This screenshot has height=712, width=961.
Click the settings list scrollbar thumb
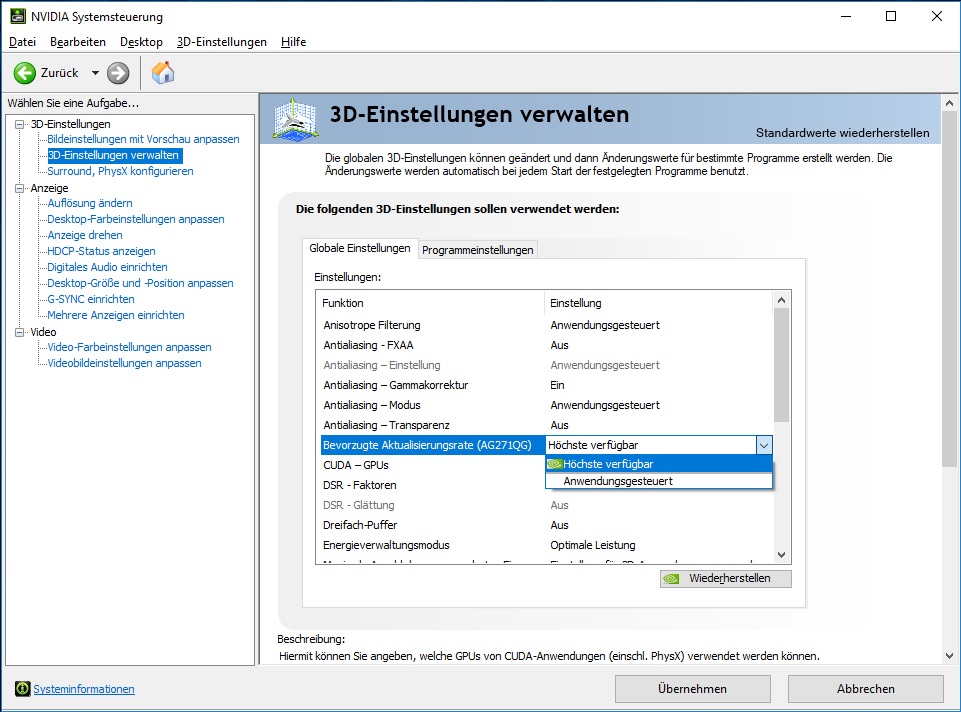click(781, 365)
